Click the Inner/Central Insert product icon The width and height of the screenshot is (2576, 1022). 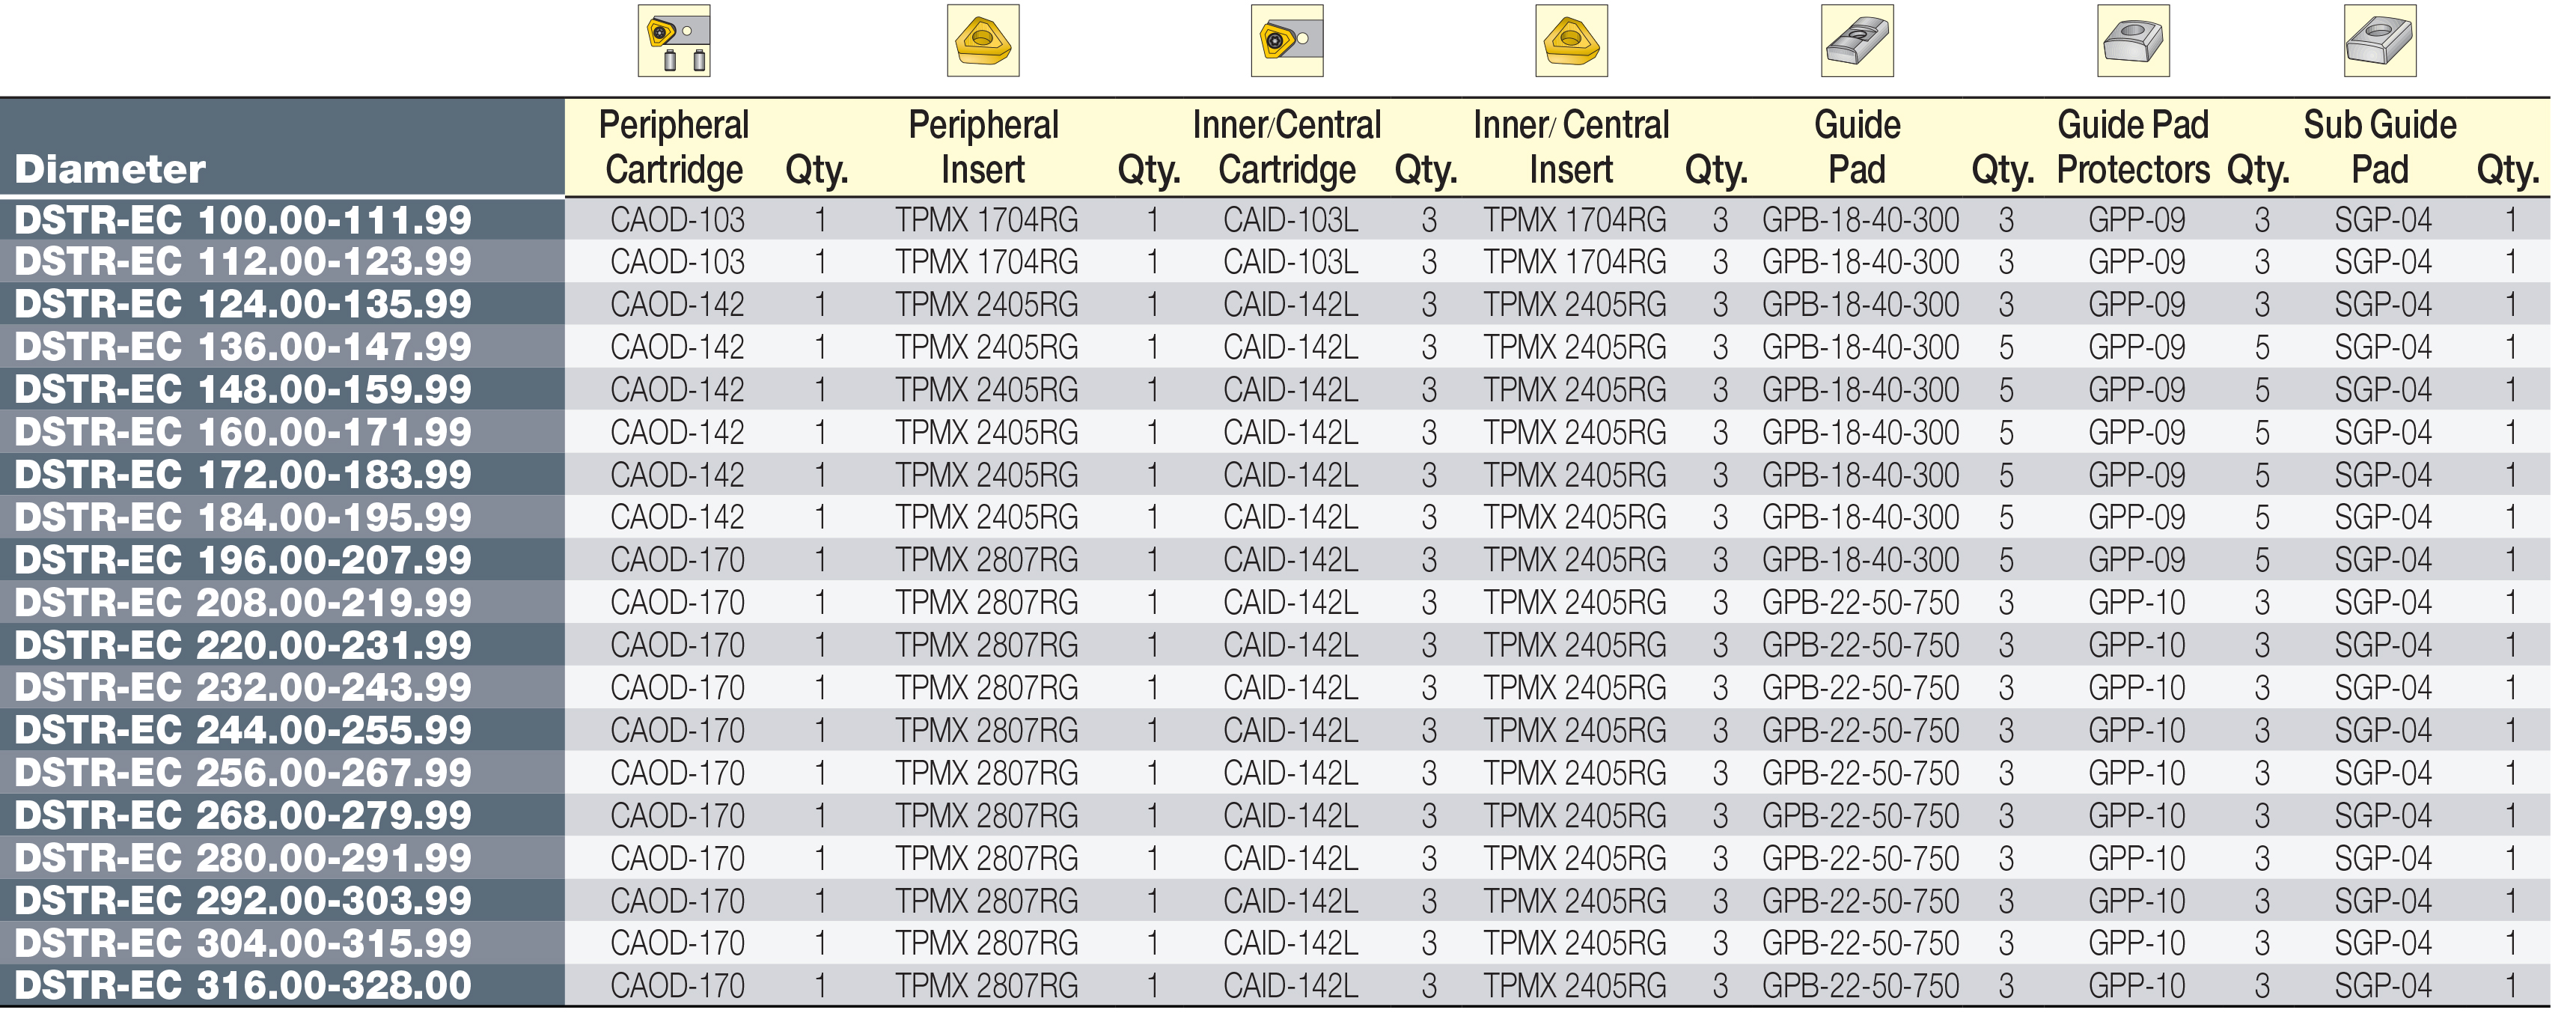pyautogui.click(x=1571, y=40)
